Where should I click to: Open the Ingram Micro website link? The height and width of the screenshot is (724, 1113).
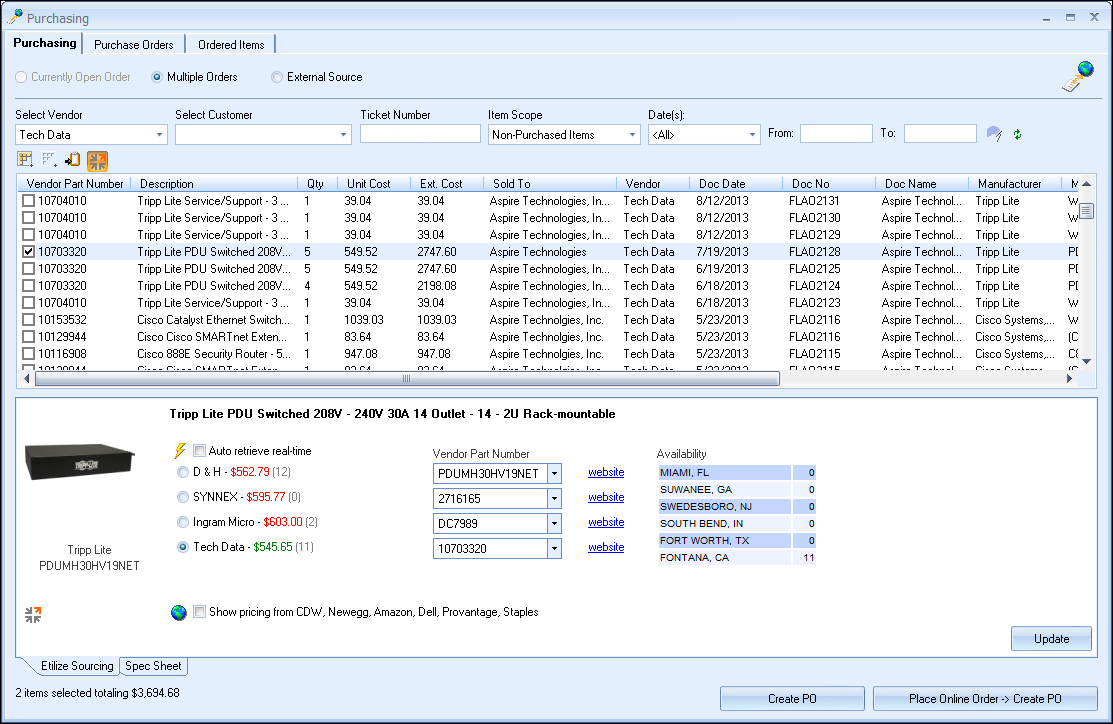coord(606,522)
